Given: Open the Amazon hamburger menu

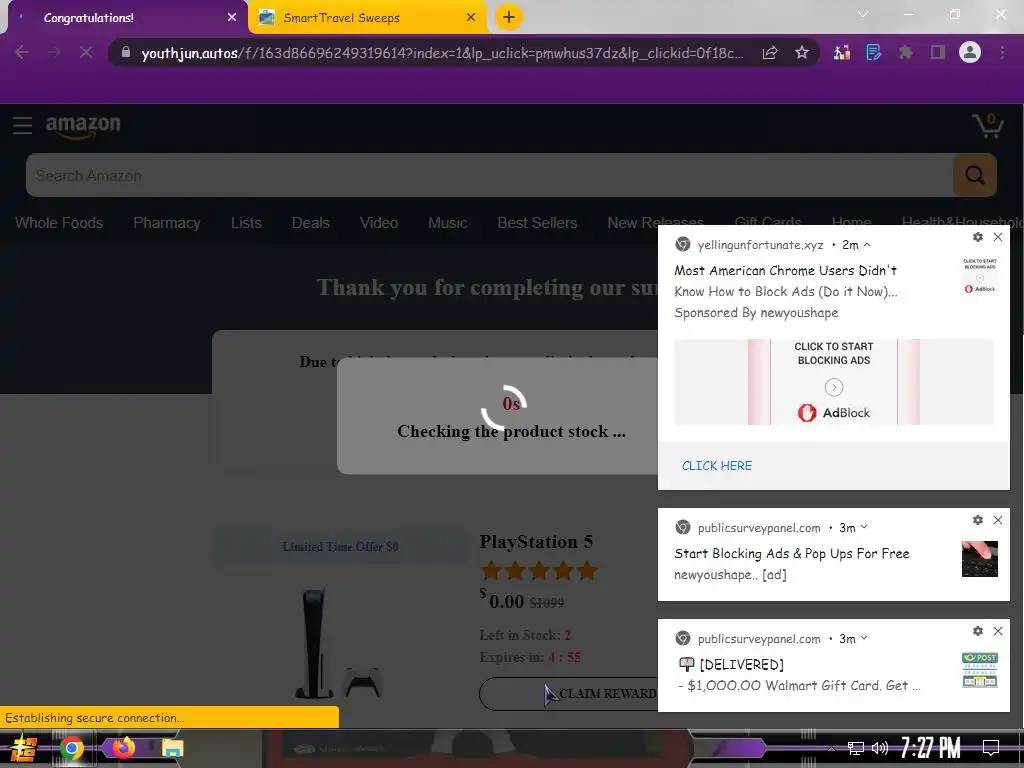Looking at the screenshot, I should tap(22, 125).
